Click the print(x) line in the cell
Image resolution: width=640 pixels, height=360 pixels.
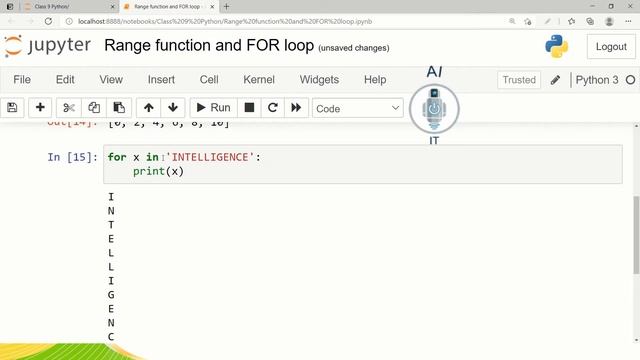click(x=158, y=171)
